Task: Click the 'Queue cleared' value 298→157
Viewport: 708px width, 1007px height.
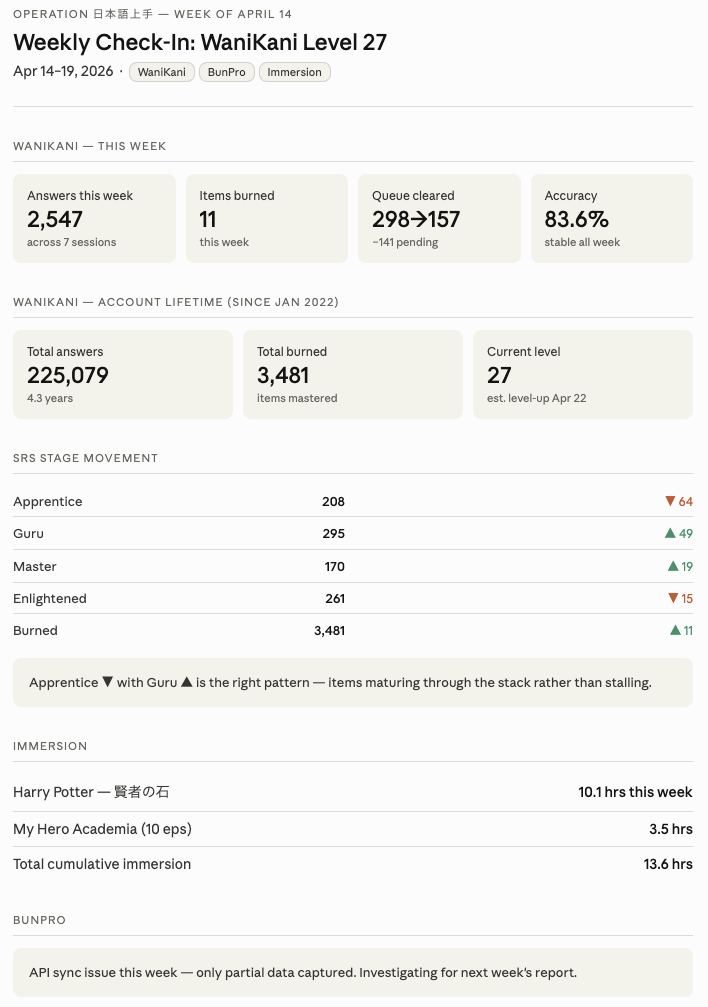Action: [x=416, y=220]
